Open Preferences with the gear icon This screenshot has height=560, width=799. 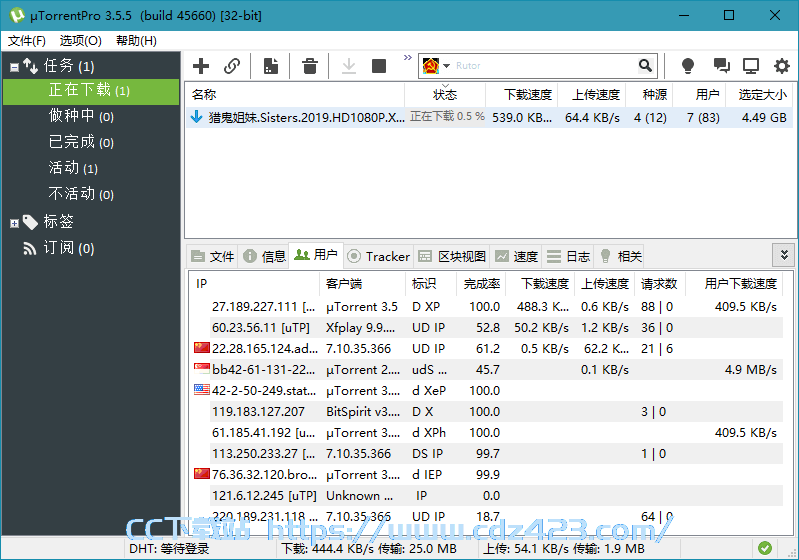click(x=782, y=66)
